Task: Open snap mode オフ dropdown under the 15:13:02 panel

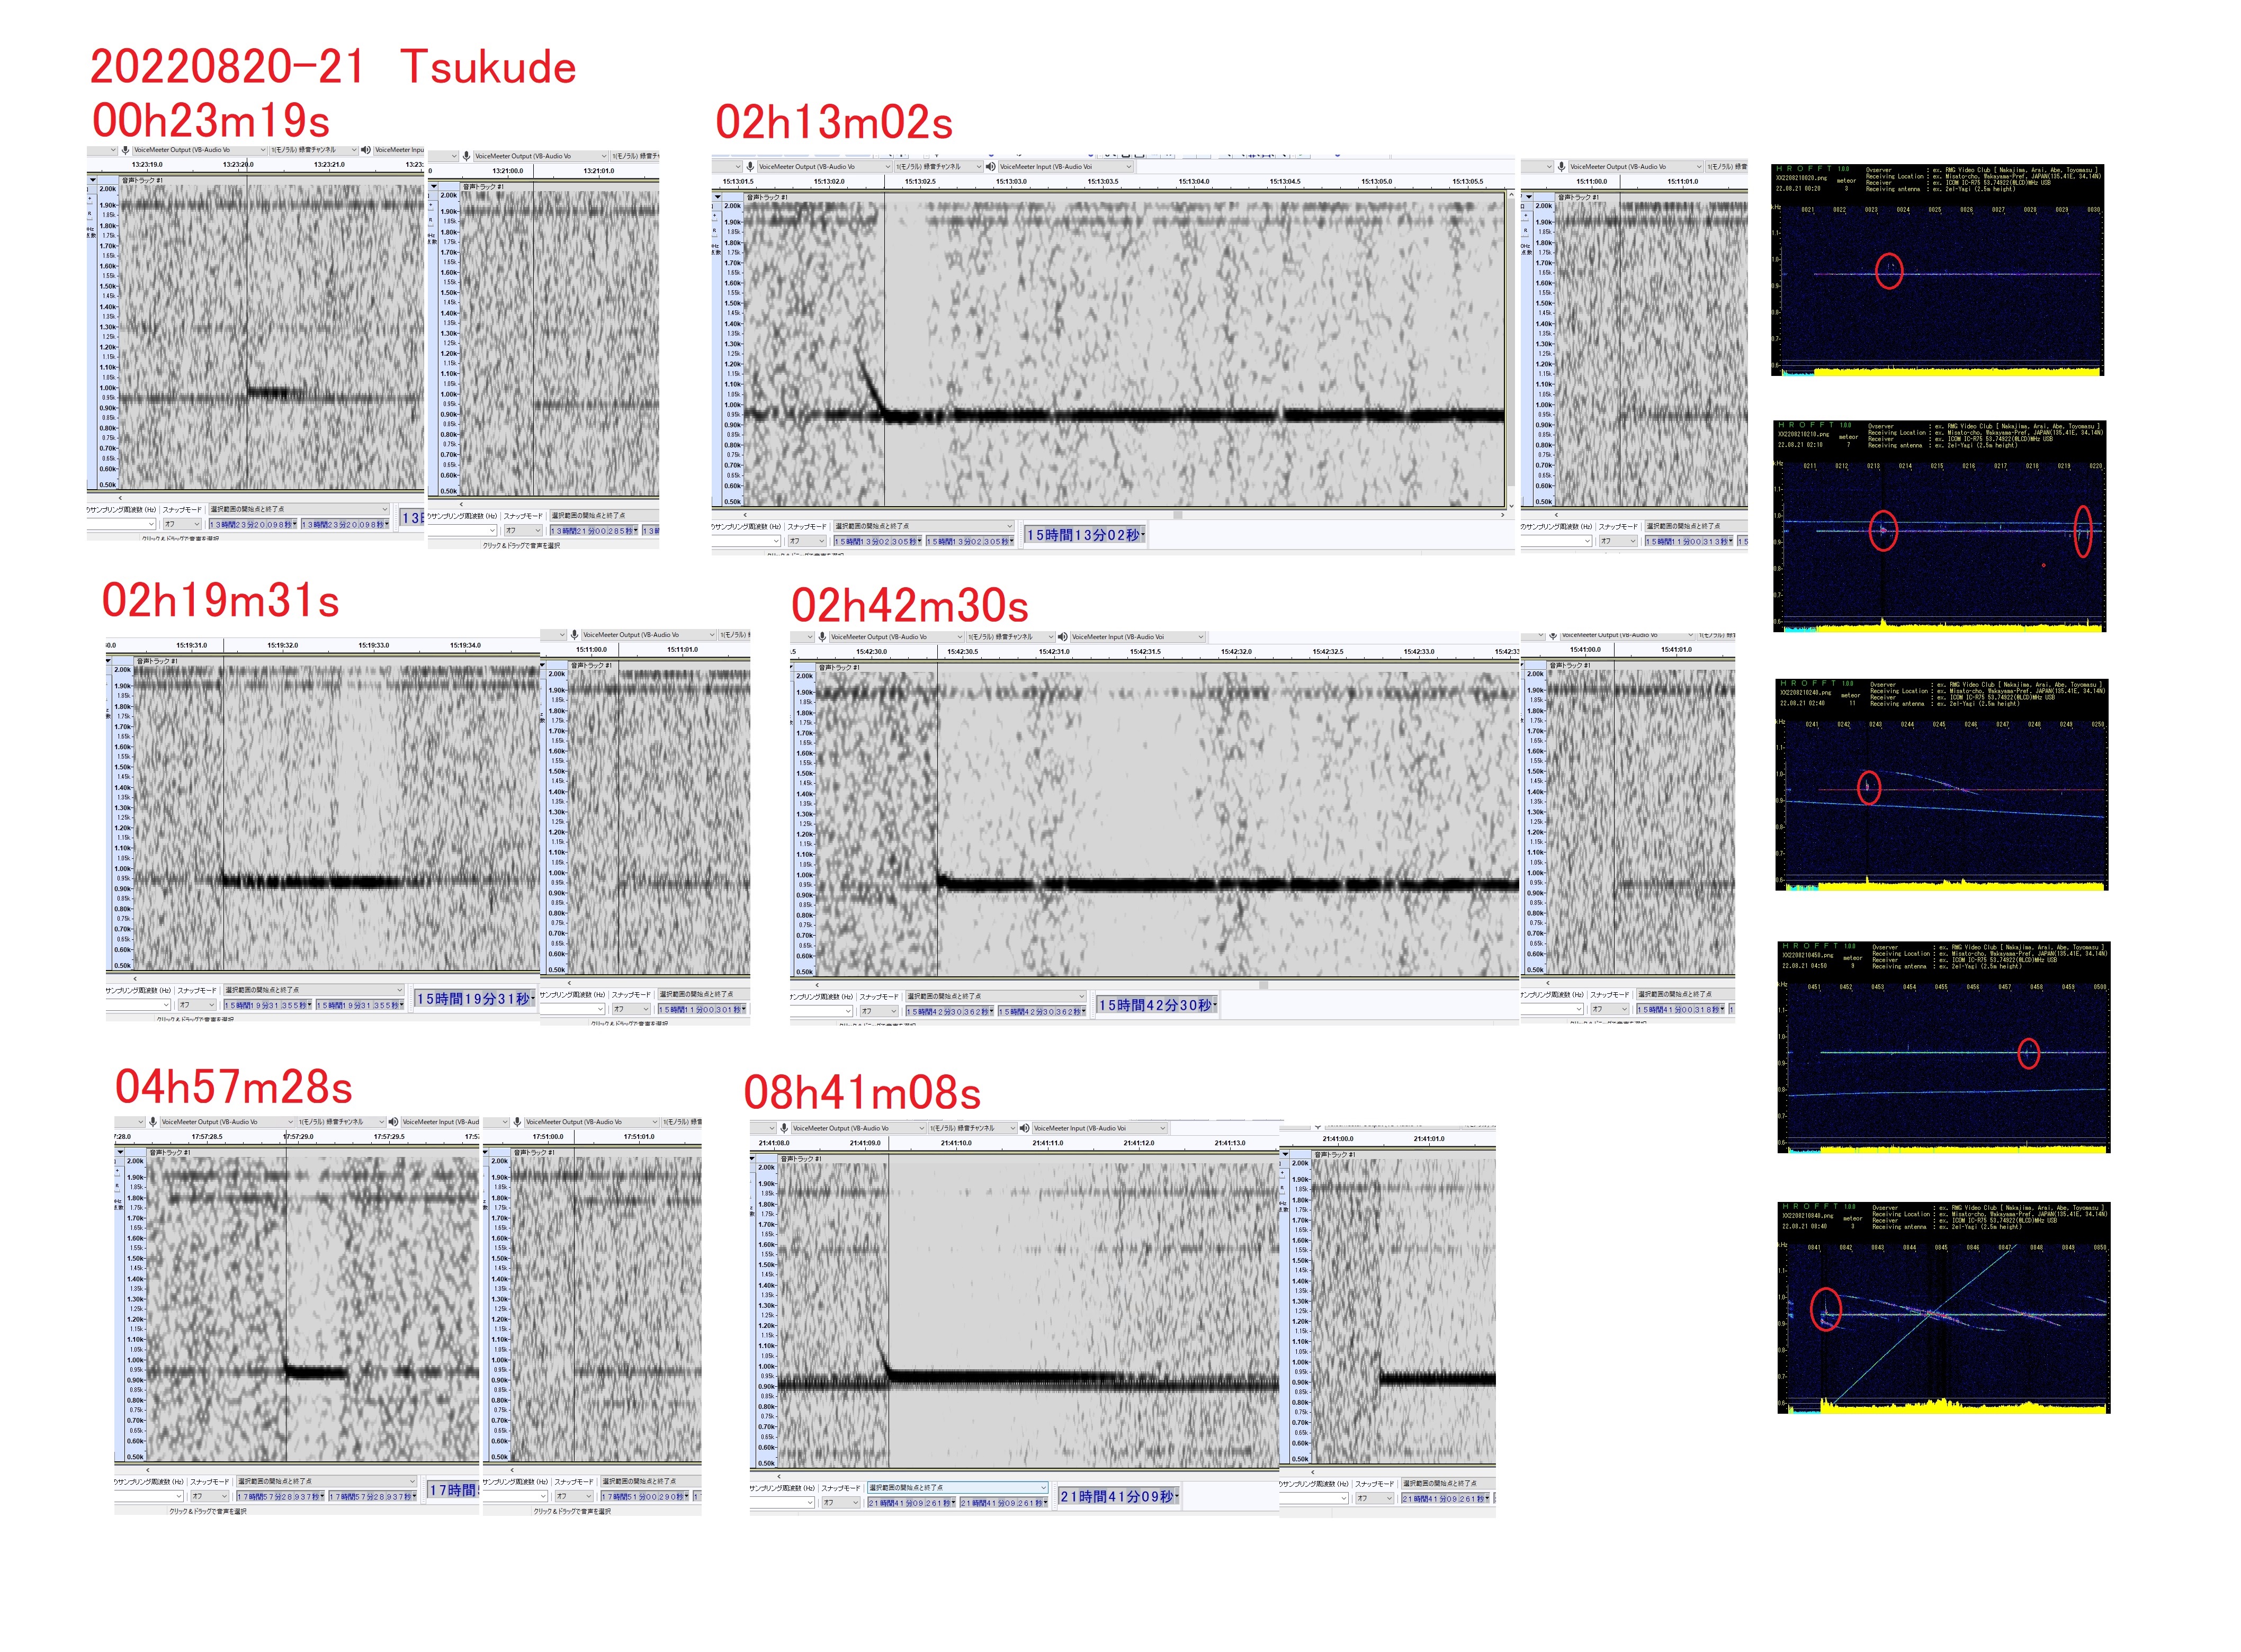Action: [806, 541]
